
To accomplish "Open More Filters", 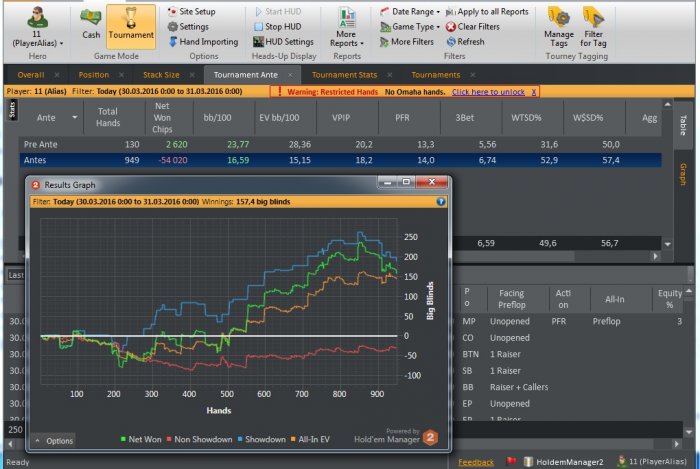I will [407, 42].
